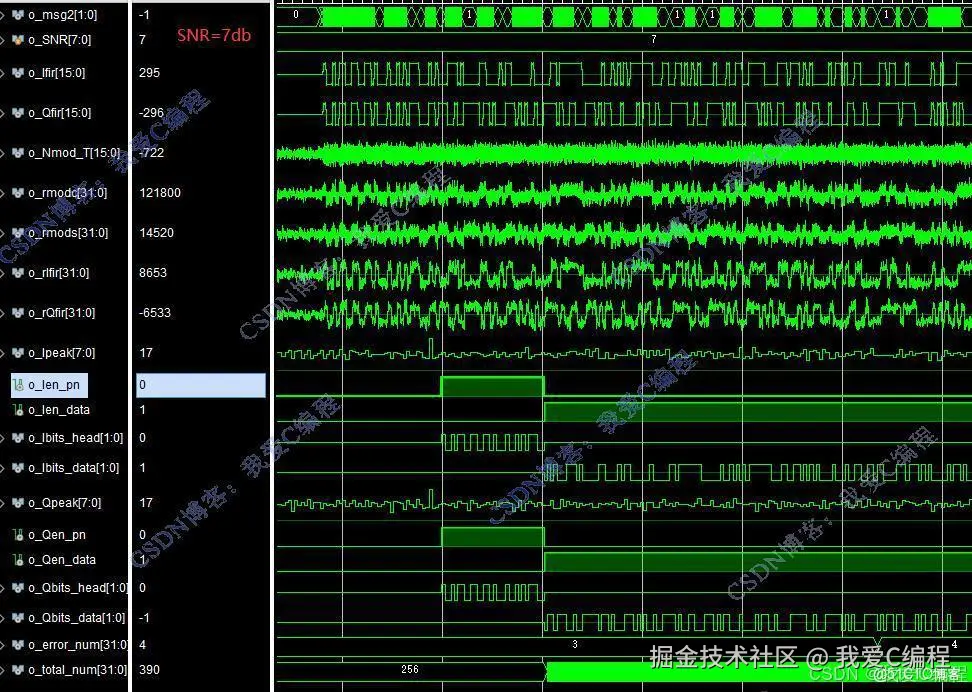Select the o_Qen_pn signal name
The height and width of the screenshot is (692, 972).
57,535
